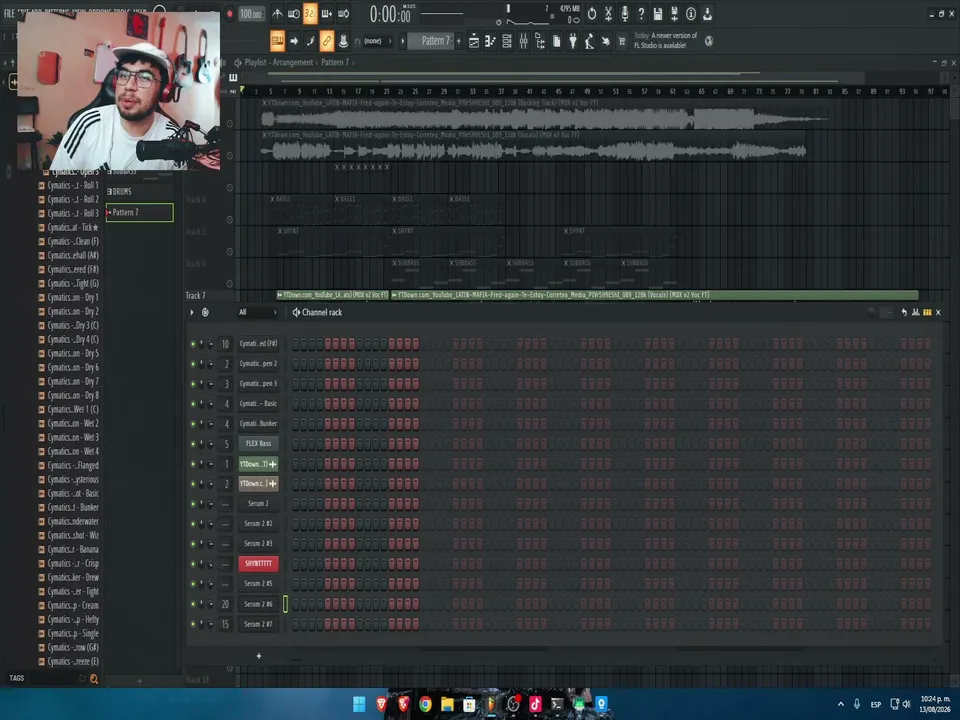Open audio editor scissors icon
960x720 pixels.
coord(609,13)
